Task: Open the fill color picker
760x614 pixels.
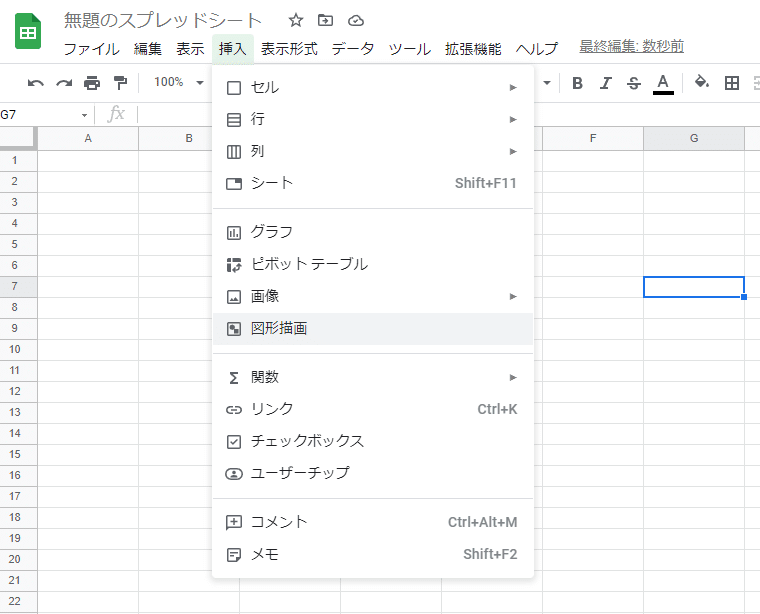Action: pos(701,82)
